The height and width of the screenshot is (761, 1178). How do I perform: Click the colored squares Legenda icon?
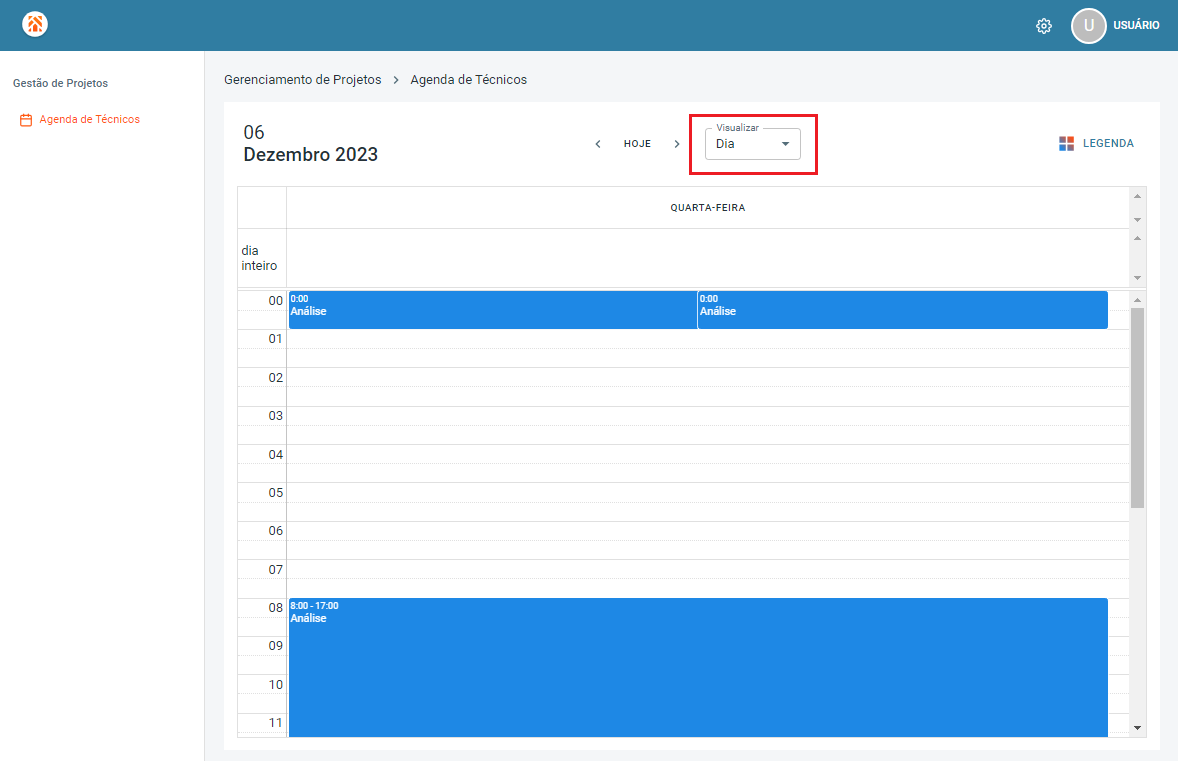(x=1066, y=143)
